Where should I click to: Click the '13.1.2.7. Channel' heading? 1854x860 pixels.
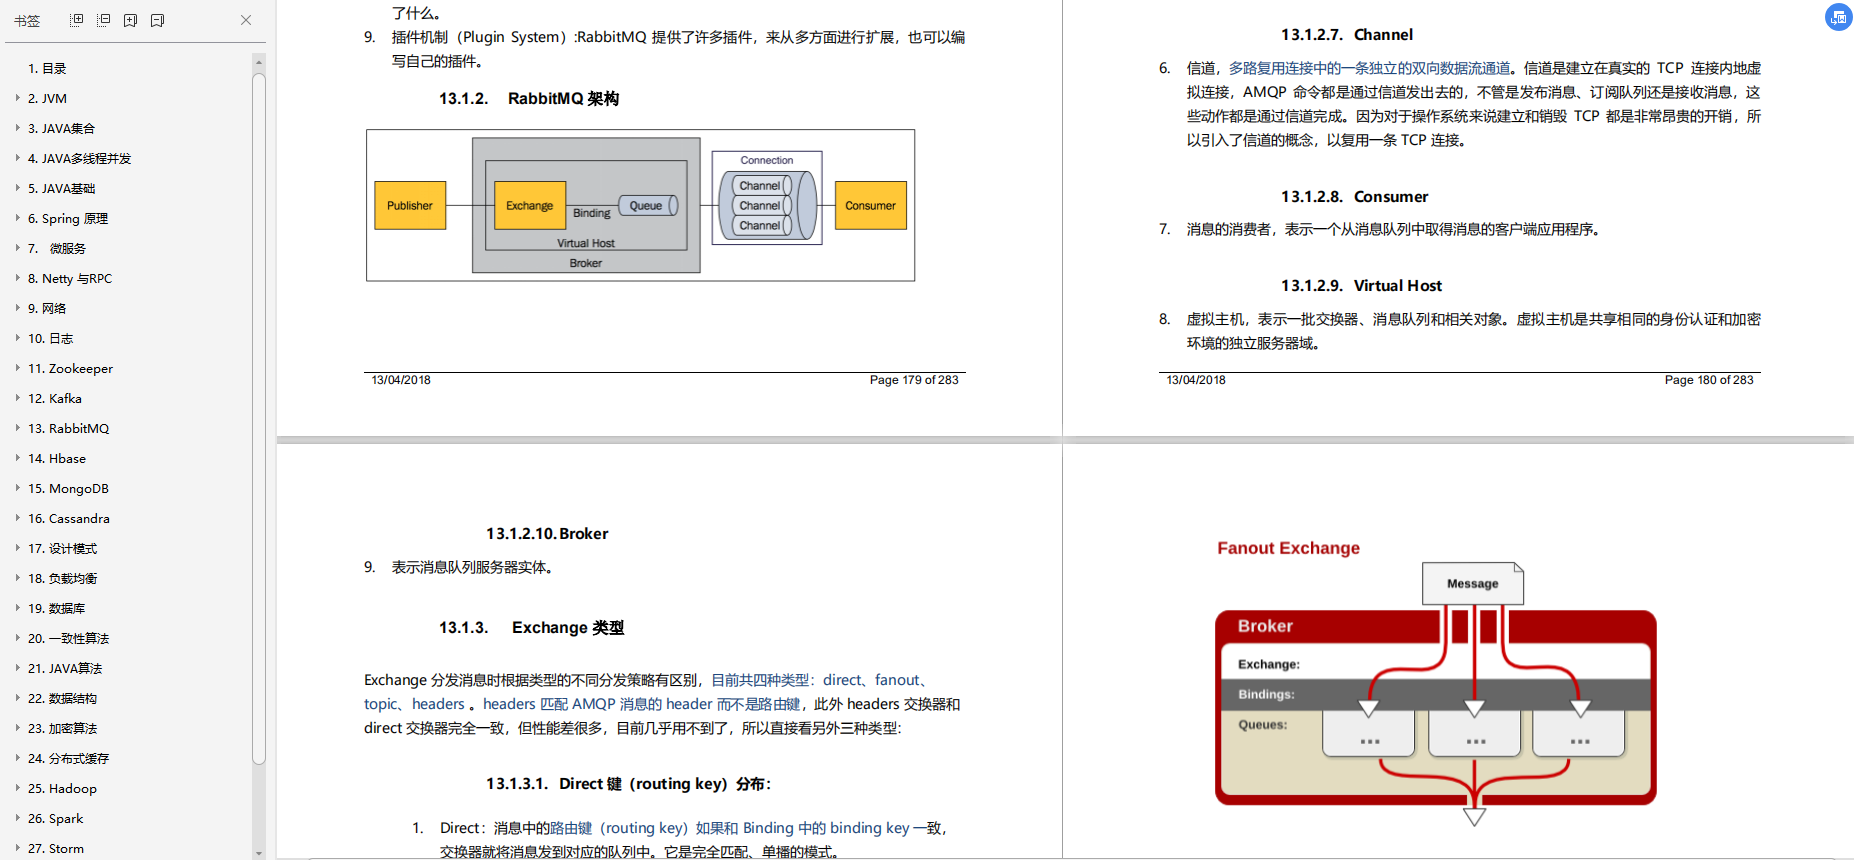point(1347,34)
